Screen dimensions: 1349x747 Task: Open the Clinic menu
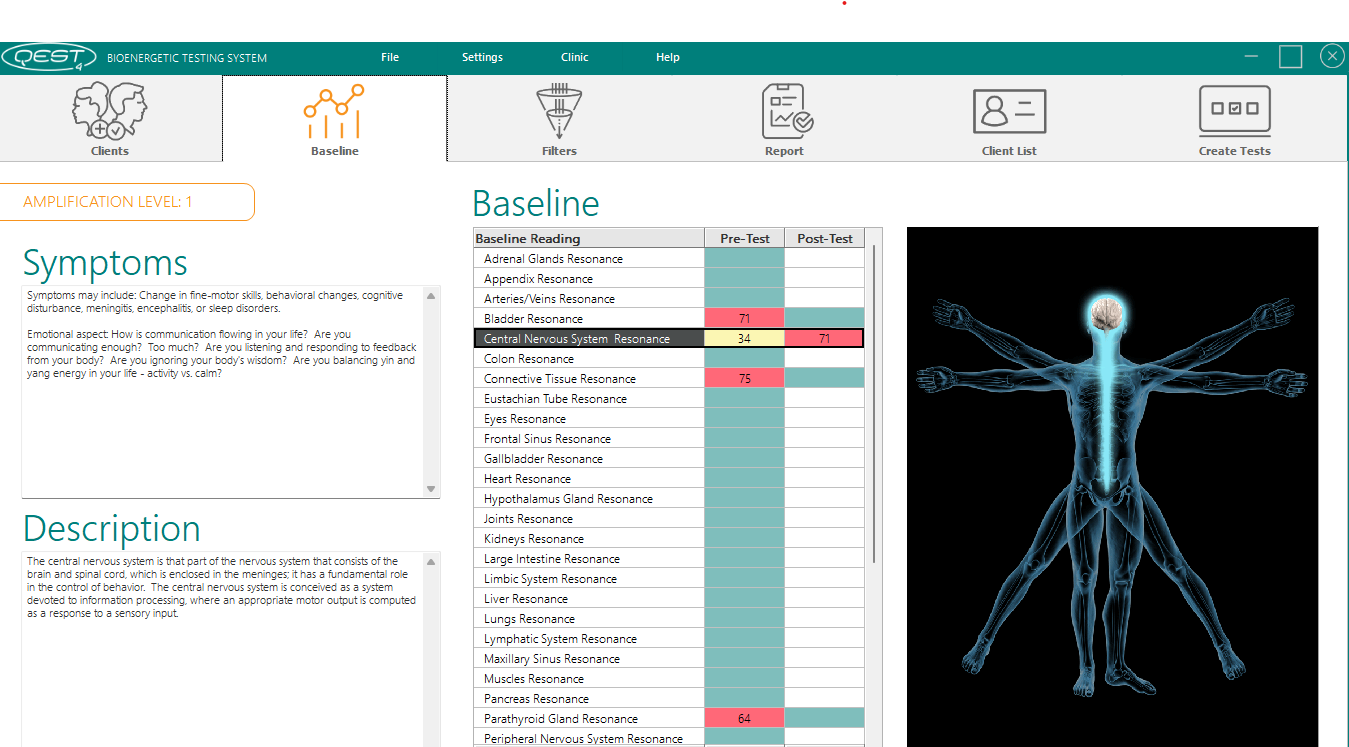point(575,57)
